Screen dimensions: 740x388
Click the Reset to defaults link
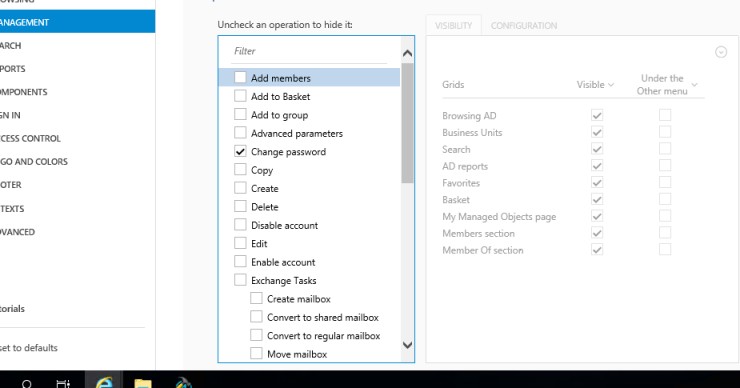point(29,348)
